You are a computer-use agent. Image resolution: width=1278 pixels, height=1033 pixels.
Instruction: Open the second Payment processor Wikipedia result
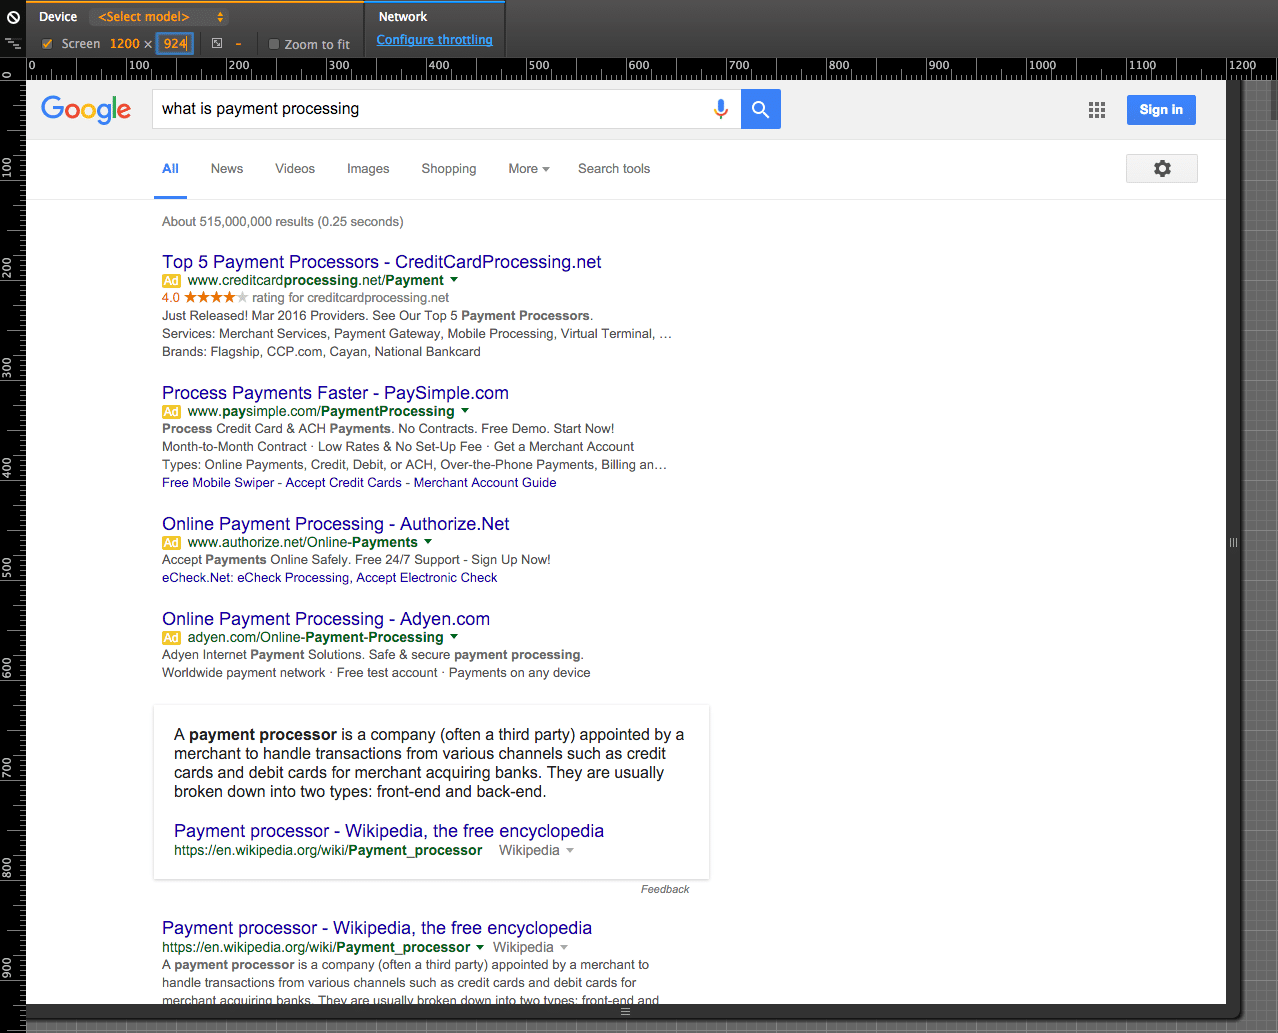[377, 928]
